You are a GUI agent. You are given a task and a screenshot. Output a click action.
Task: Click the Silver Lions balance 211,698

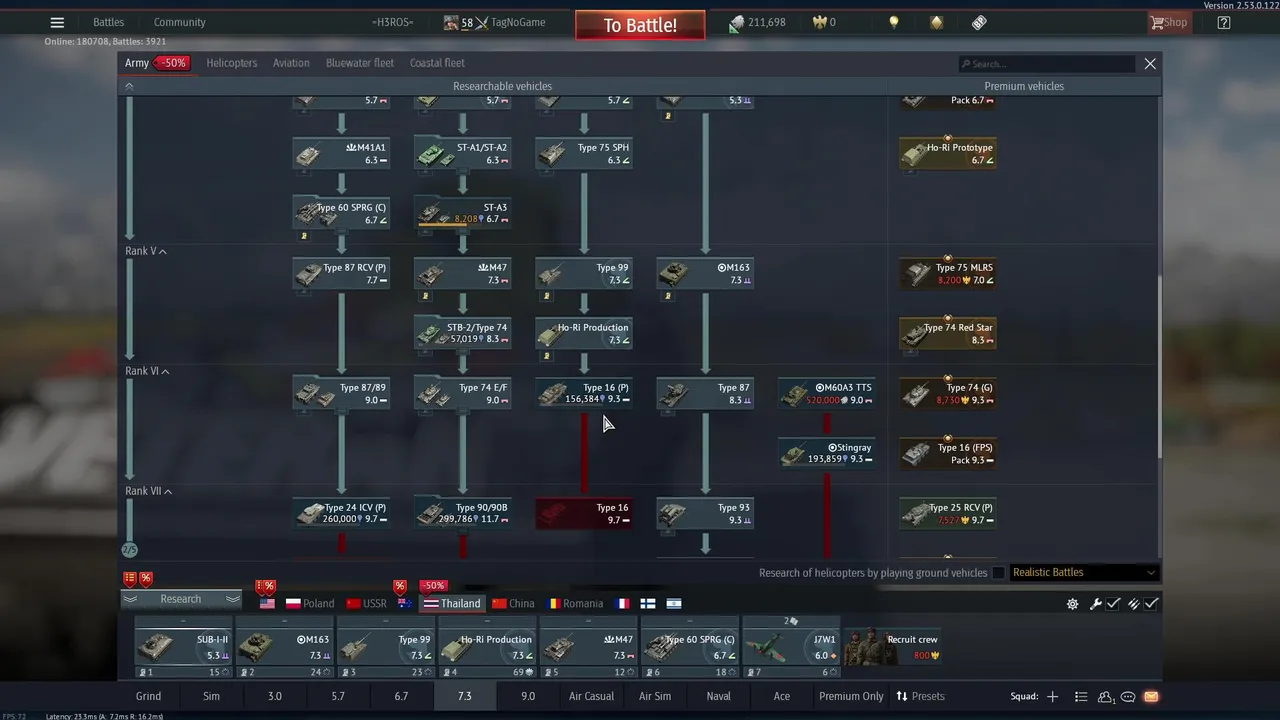(757, 23)
